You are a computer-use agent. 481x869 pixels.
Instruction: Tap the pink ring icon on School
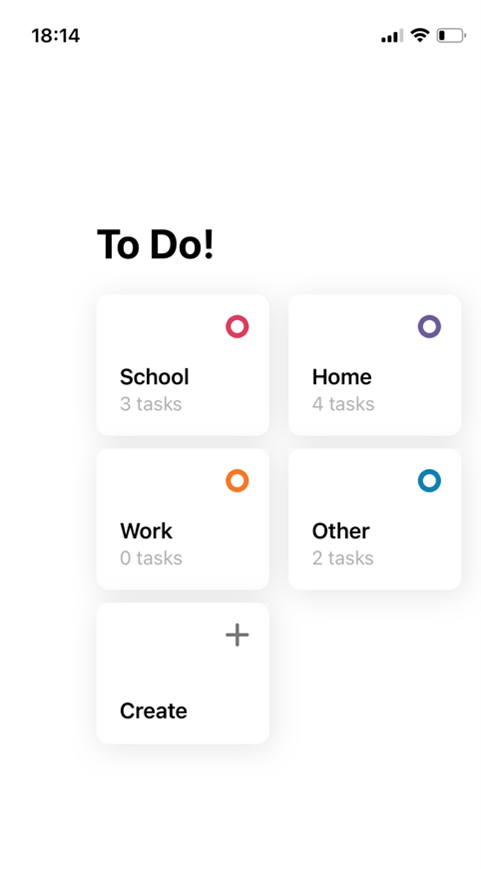pyautogui.click(x=237, y=326)
